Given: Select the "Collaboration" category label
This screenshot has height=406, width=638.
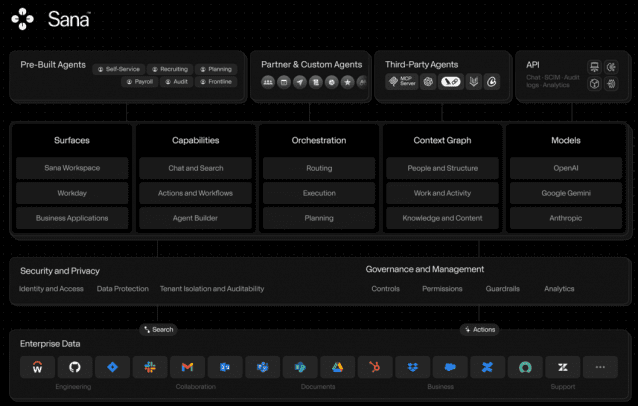Looking at the screenshot, I should [196, 387].
